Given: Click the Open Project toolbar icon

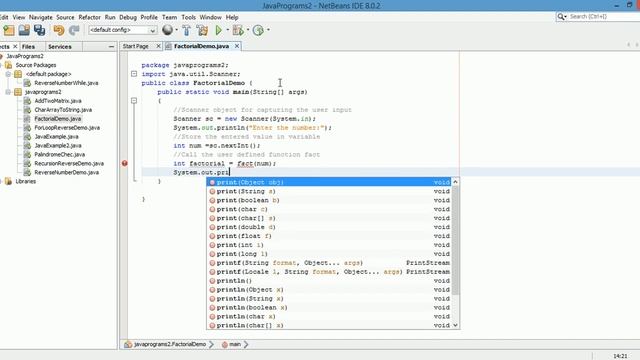Looking at the screenshot, I should [24, 30].
